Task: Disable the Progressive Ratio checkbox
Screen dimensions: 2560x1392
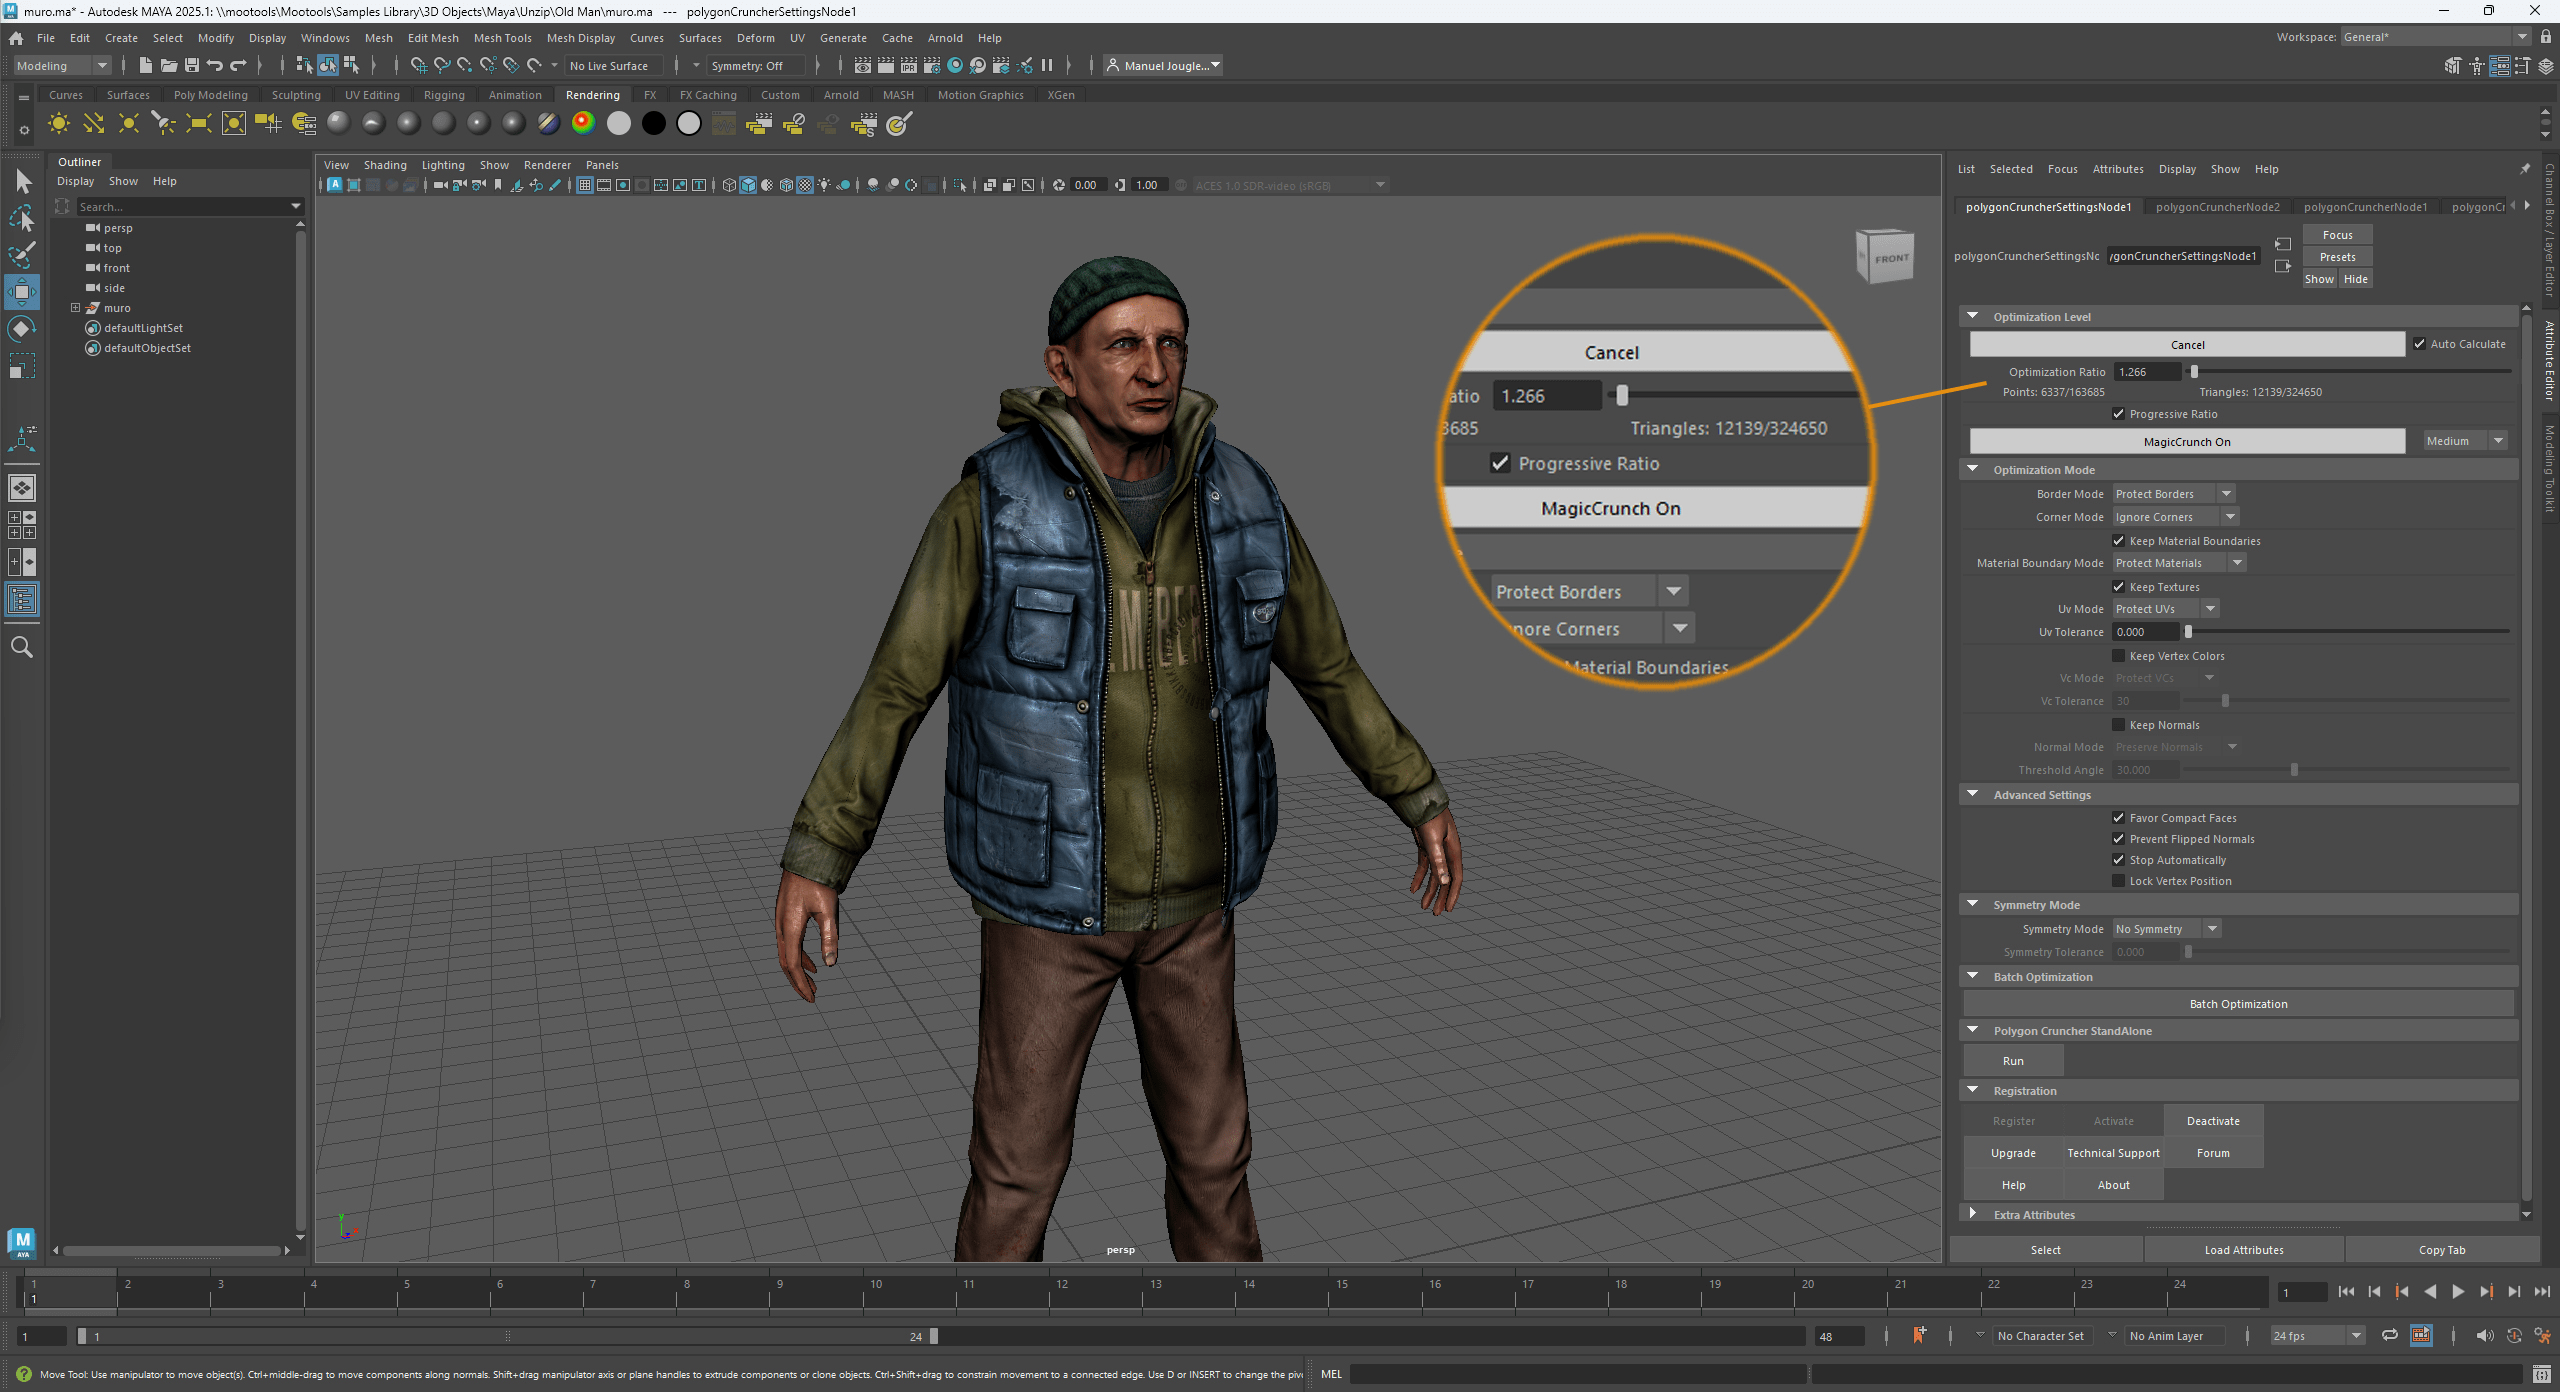Action: point(2118,414)
